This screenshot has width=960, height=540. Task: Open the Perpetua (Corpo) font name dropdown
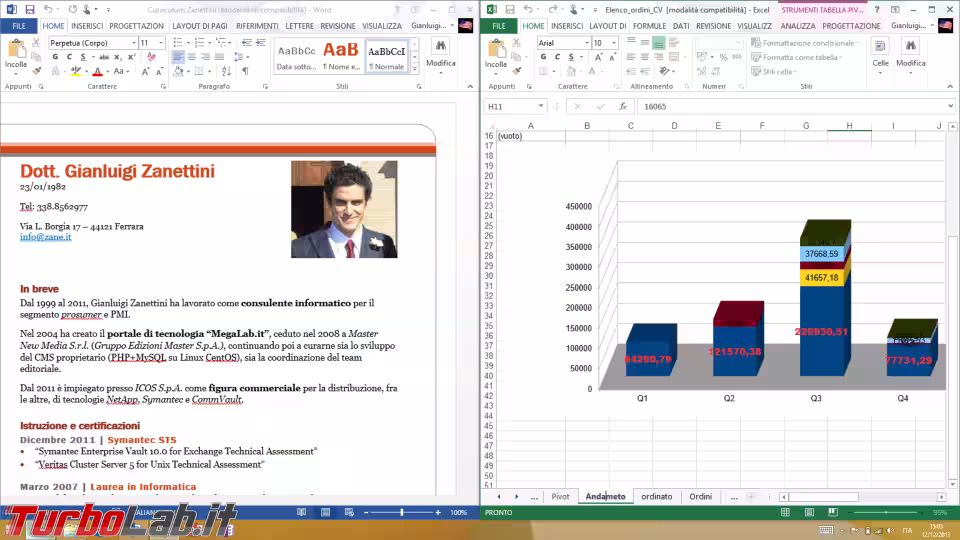coord(132,43)
